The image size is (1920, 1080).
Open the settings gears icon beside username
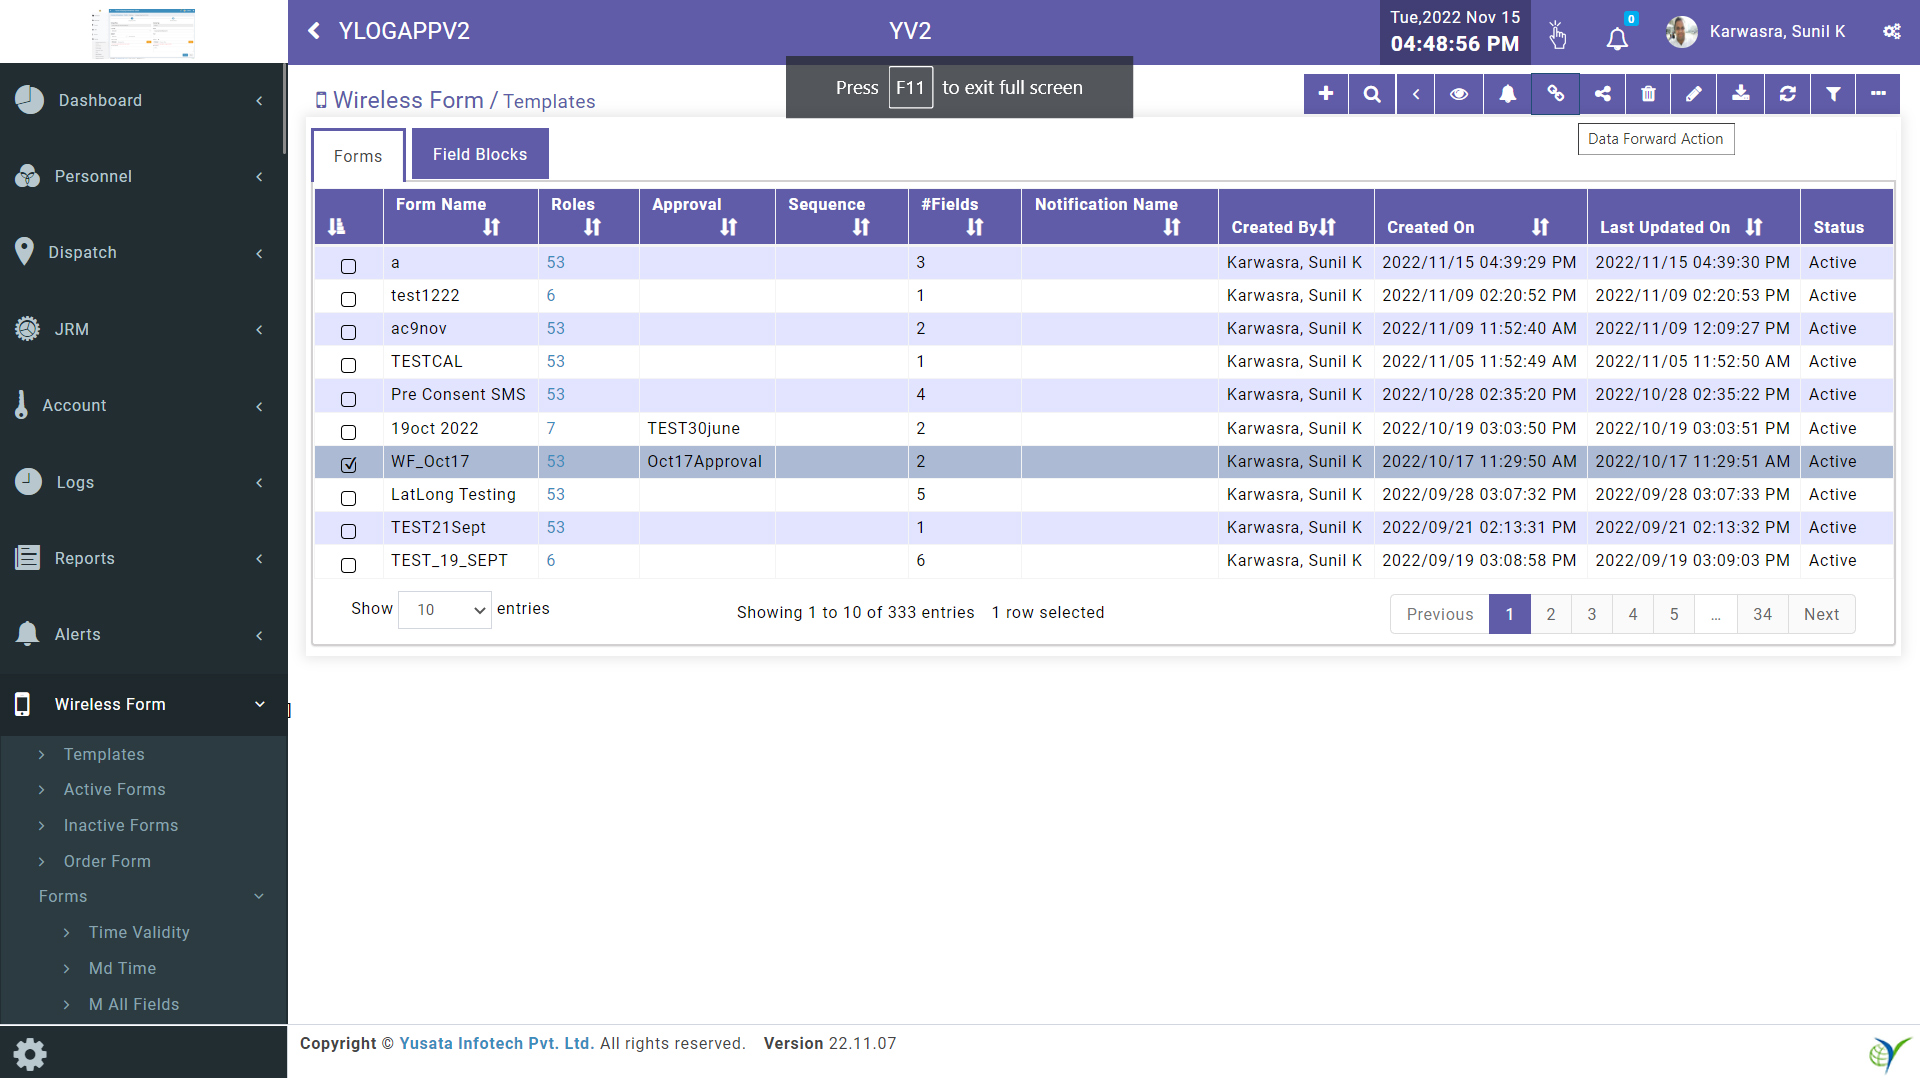coord(1892,32)
